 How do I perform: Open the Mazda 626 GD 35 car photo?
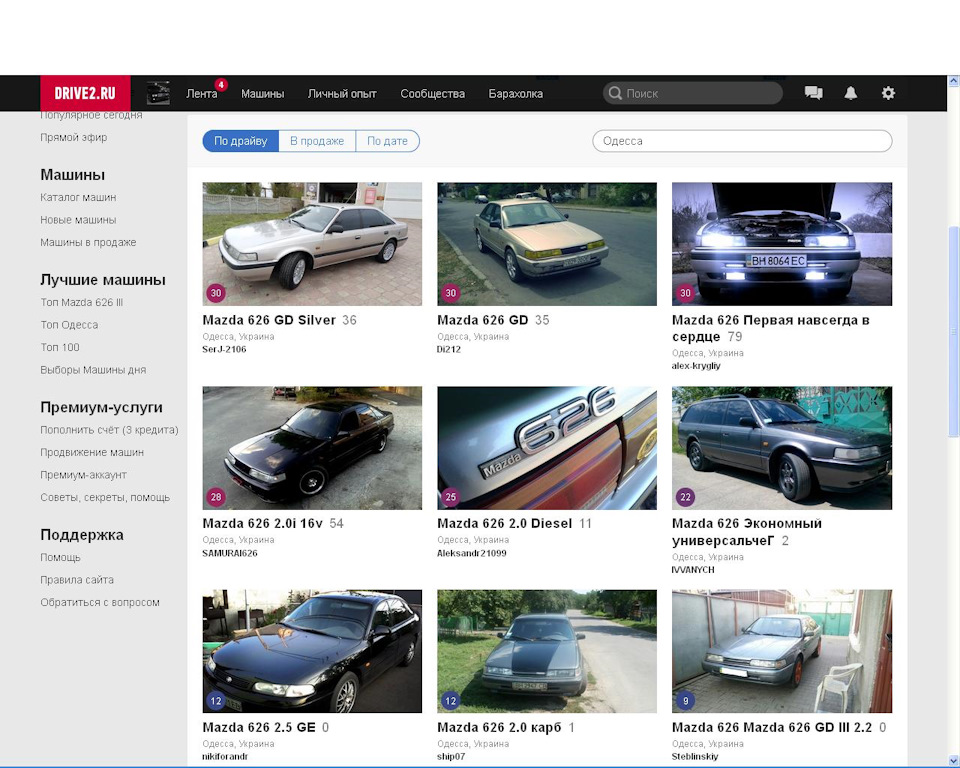[x=547, y=244]
